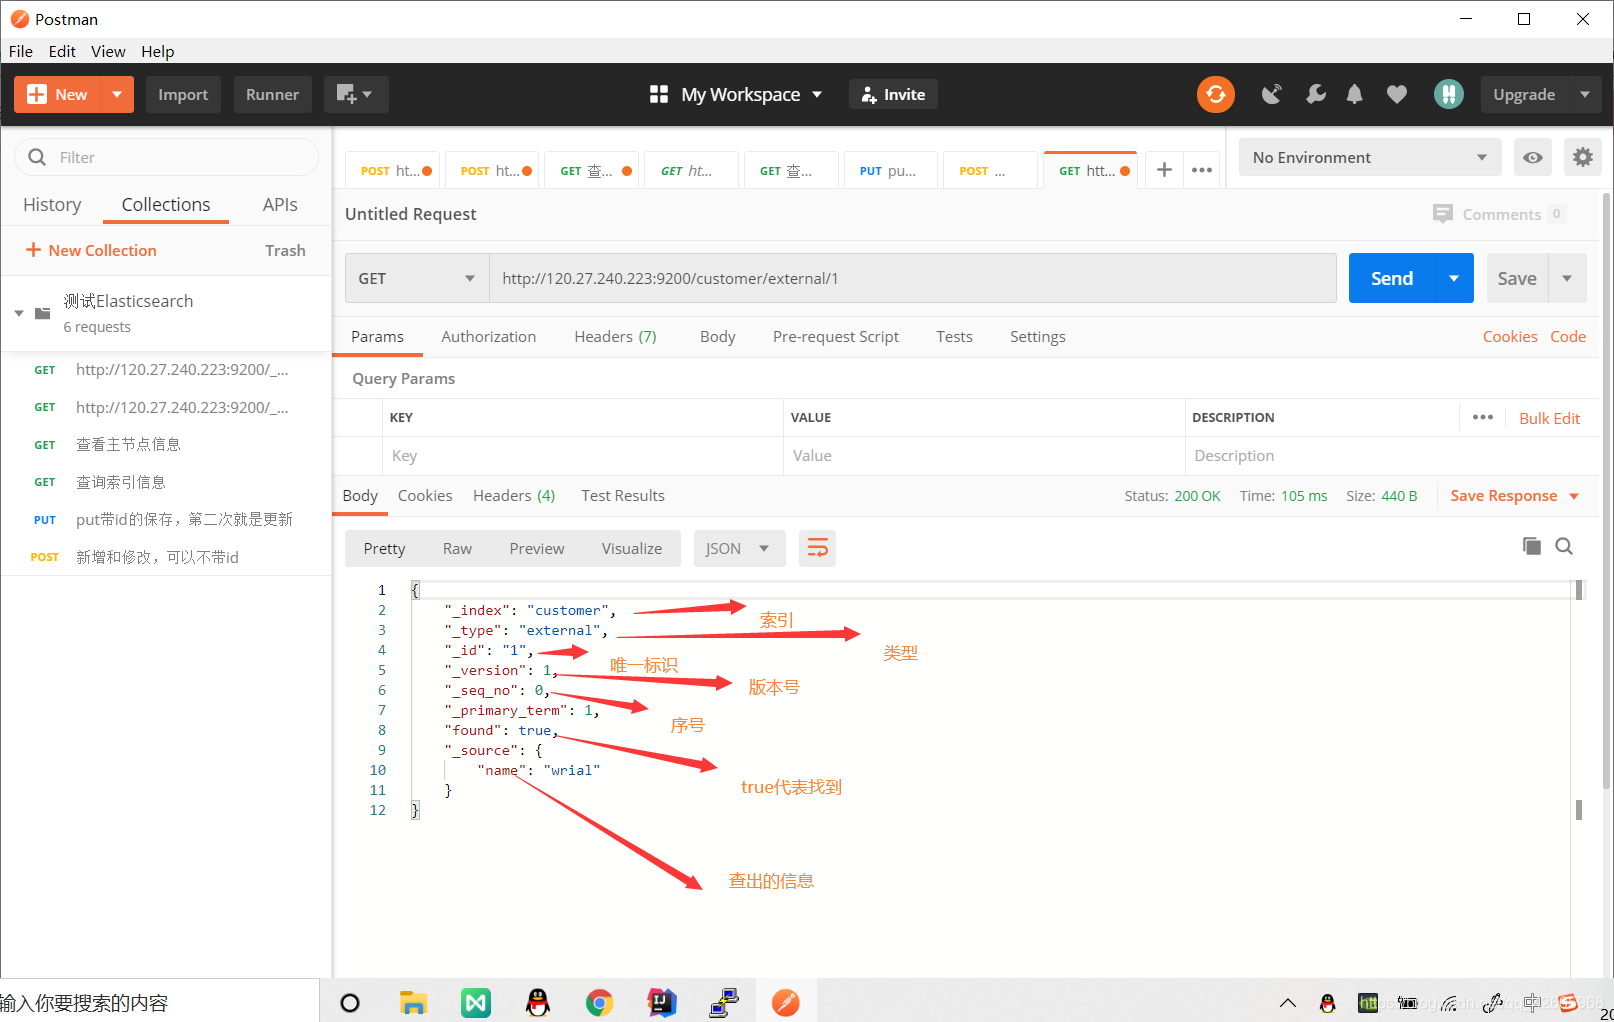Switch to APIs tab
Viewport: 1614px width, 1022px height.
pos(280,204)
